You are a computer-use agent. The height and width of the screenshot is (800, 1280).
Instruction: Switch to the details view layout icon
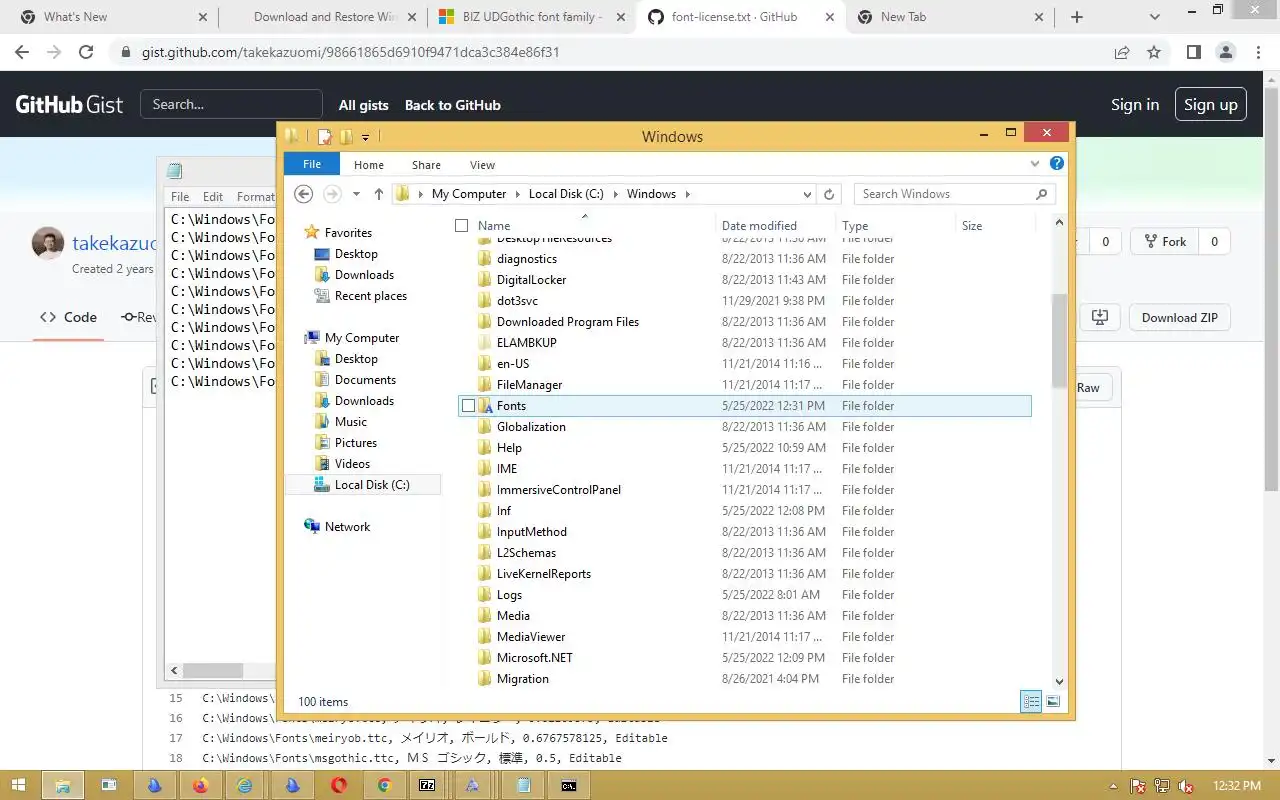(1031, 702)
